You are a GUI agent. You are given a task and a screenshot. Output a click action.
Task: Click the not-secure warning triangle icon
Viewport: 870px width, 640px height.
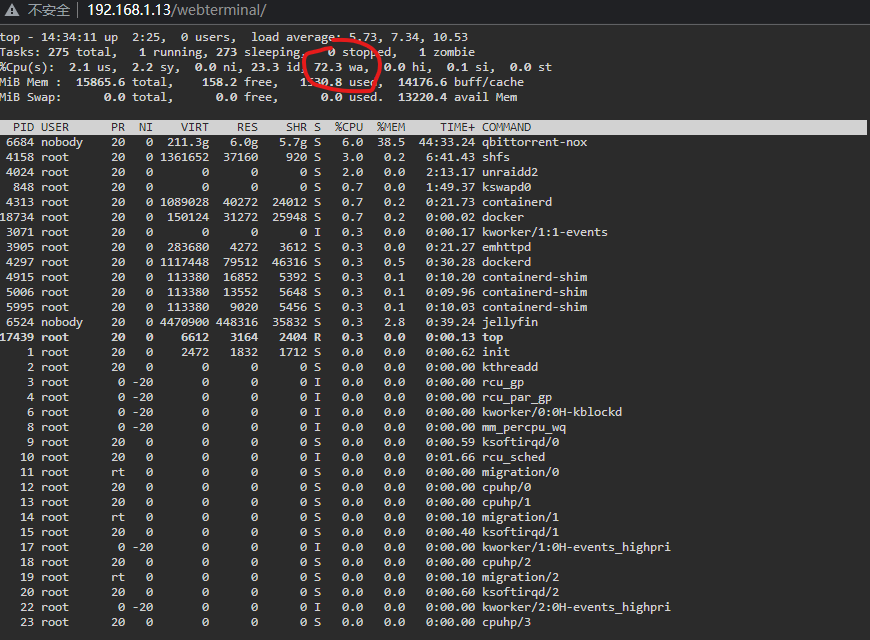[x=11, y=10]
